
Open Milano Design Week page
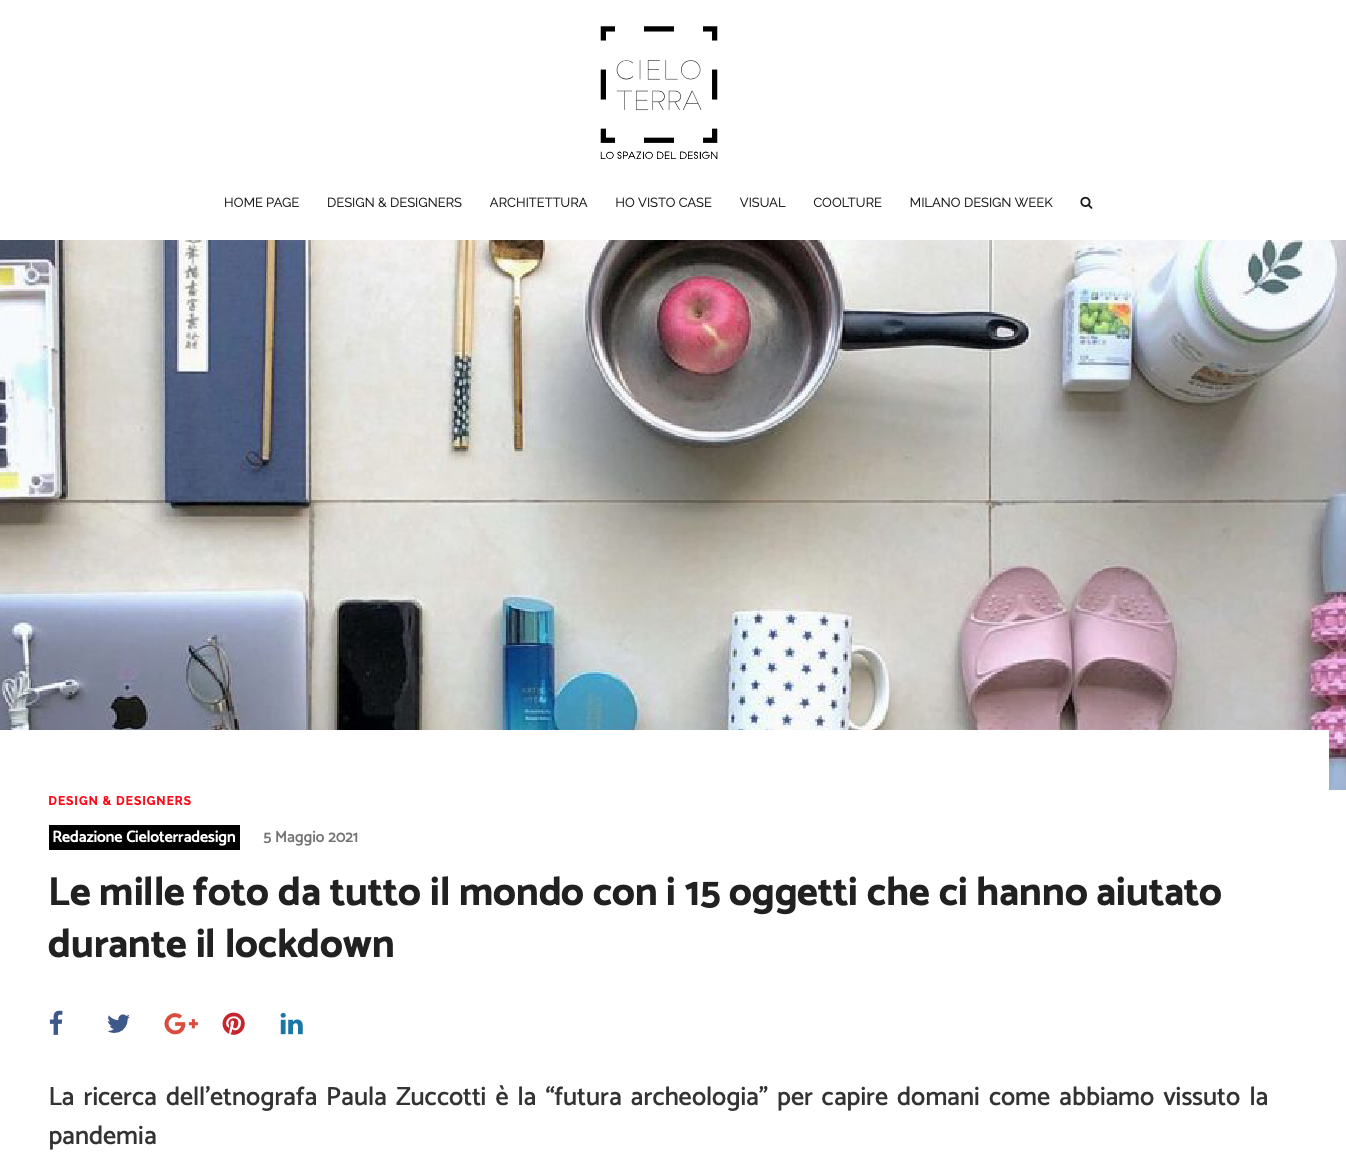coord(981,203)
